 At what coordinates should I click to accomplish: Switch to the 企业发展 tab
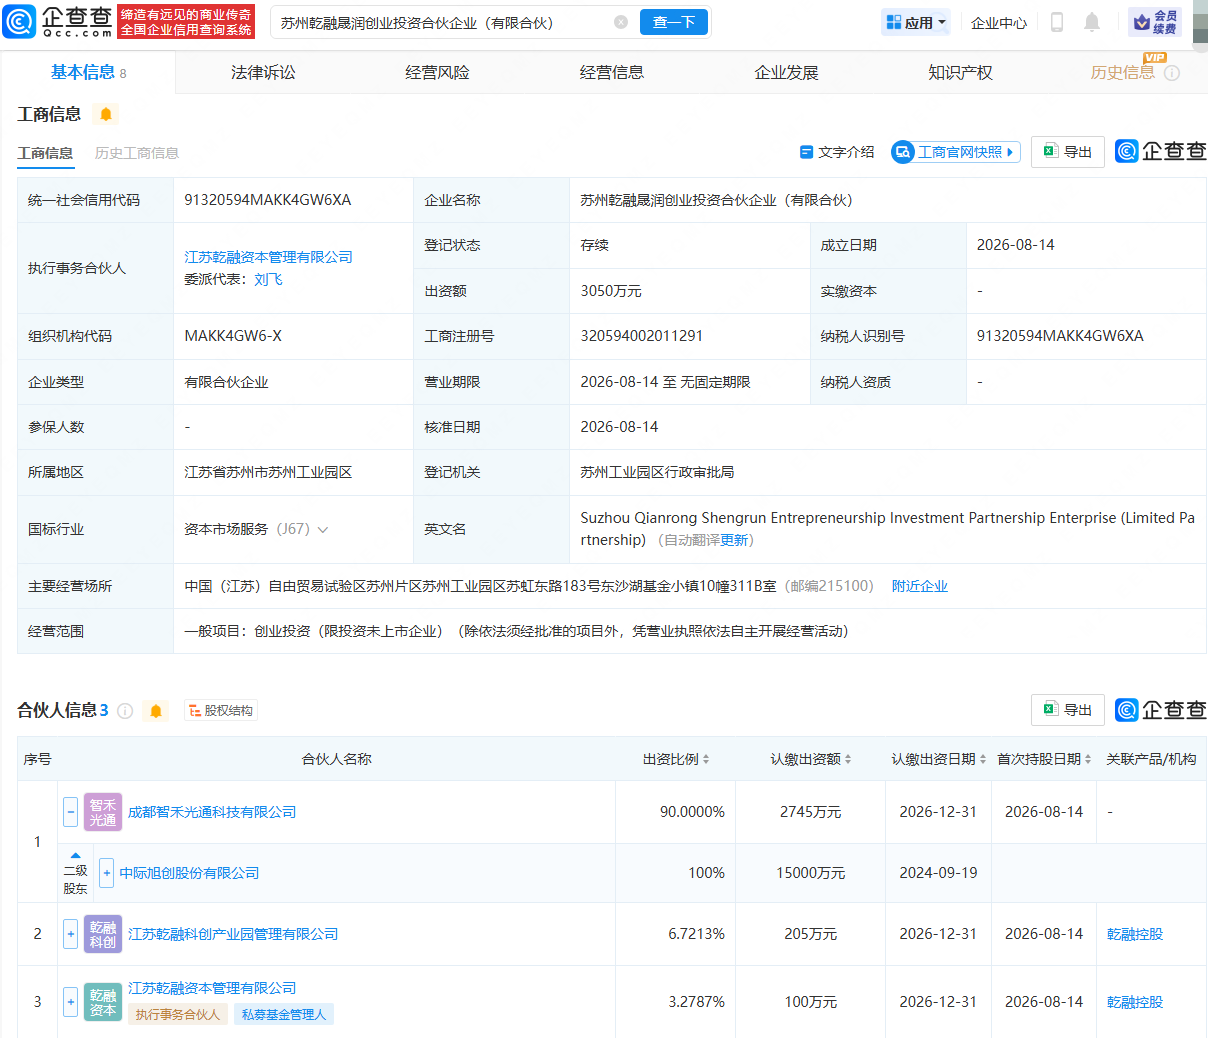pyautogui.click(x=786, y=72)
